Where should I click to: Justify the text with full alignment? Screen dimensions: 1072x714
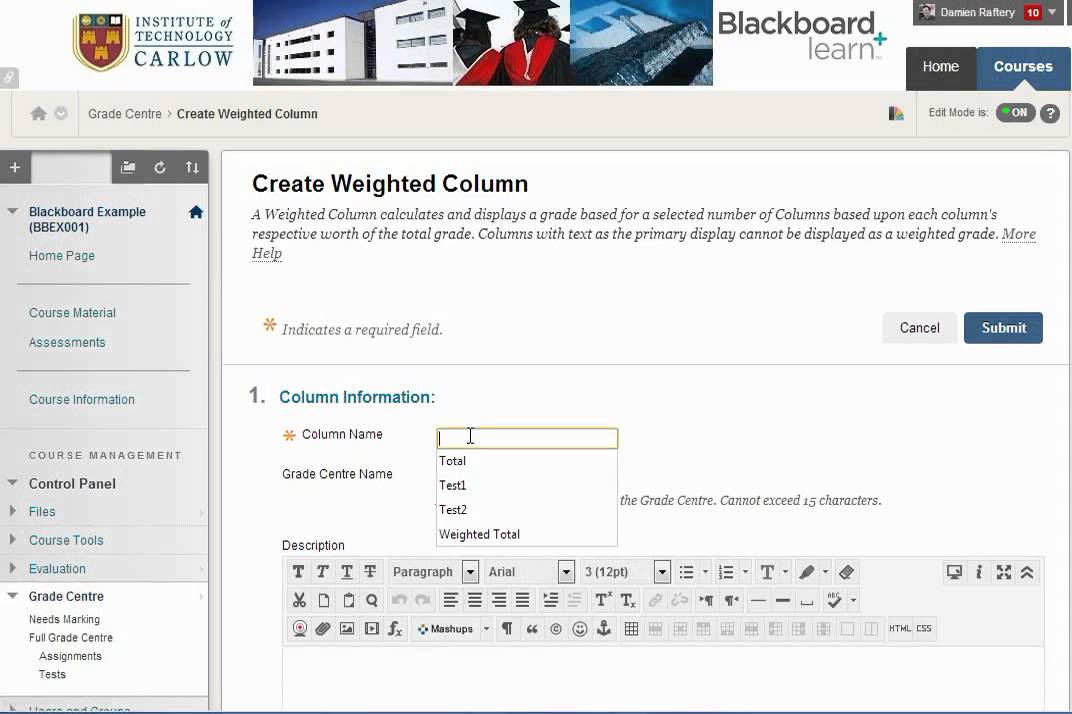[522, 600]
